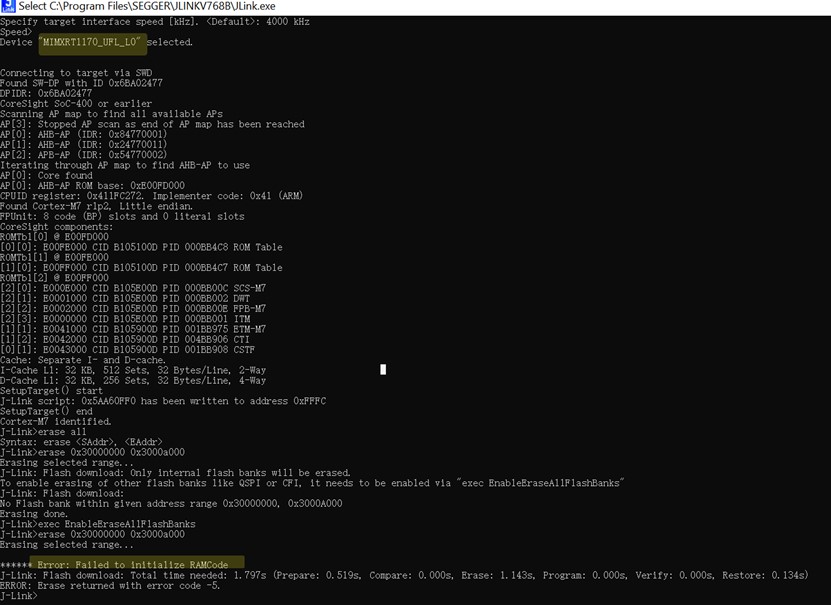Click the highlighted MIMXRT1170_UFL_L0 device name
831x605 pixels.
(92, 43)
